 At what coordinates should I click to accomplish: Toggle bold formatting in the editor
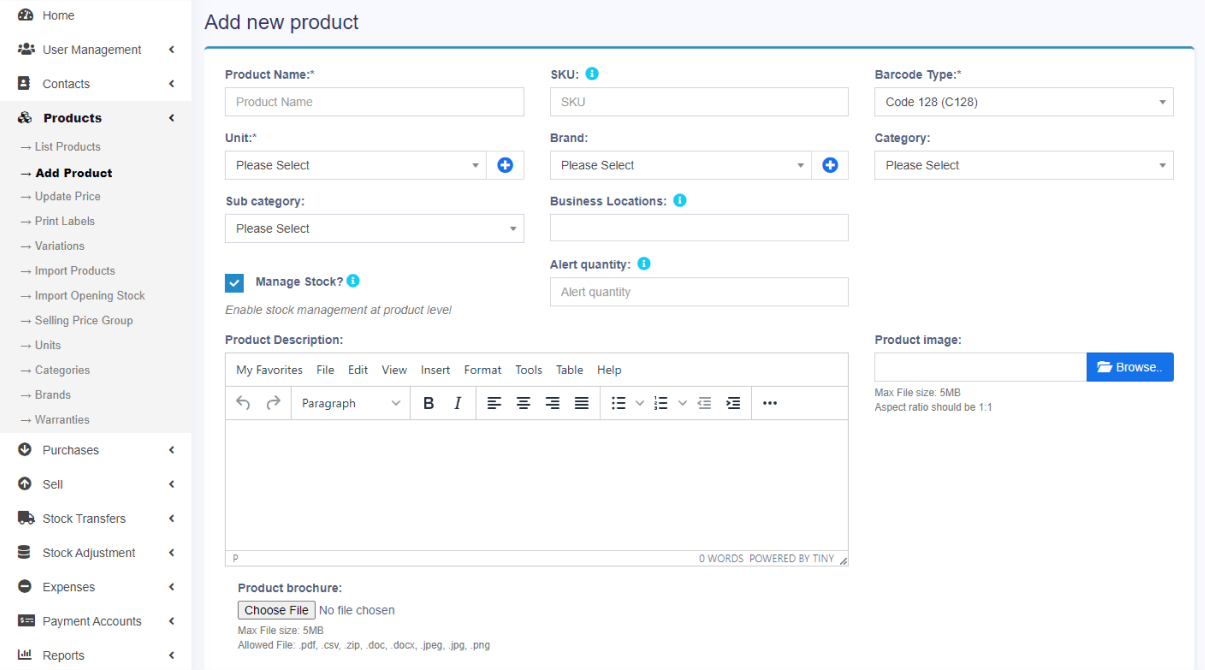[x=429, y=403]
